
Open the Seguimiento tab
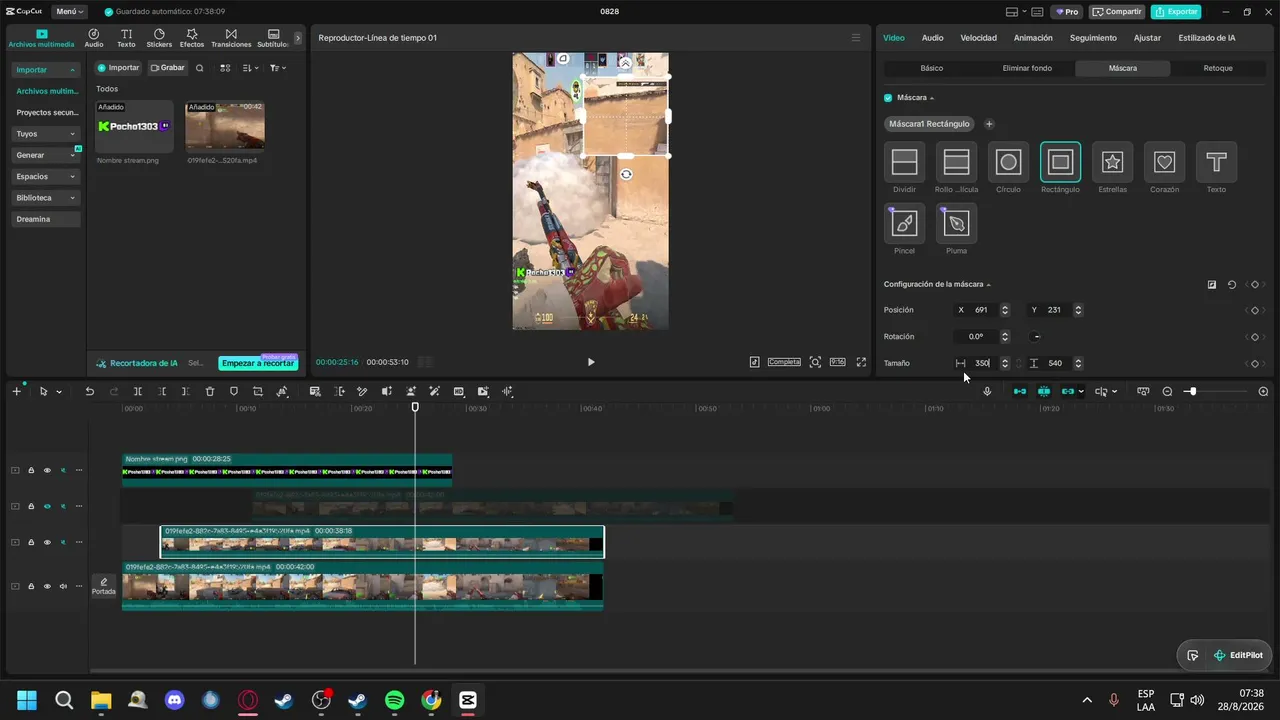(1093, 38)
